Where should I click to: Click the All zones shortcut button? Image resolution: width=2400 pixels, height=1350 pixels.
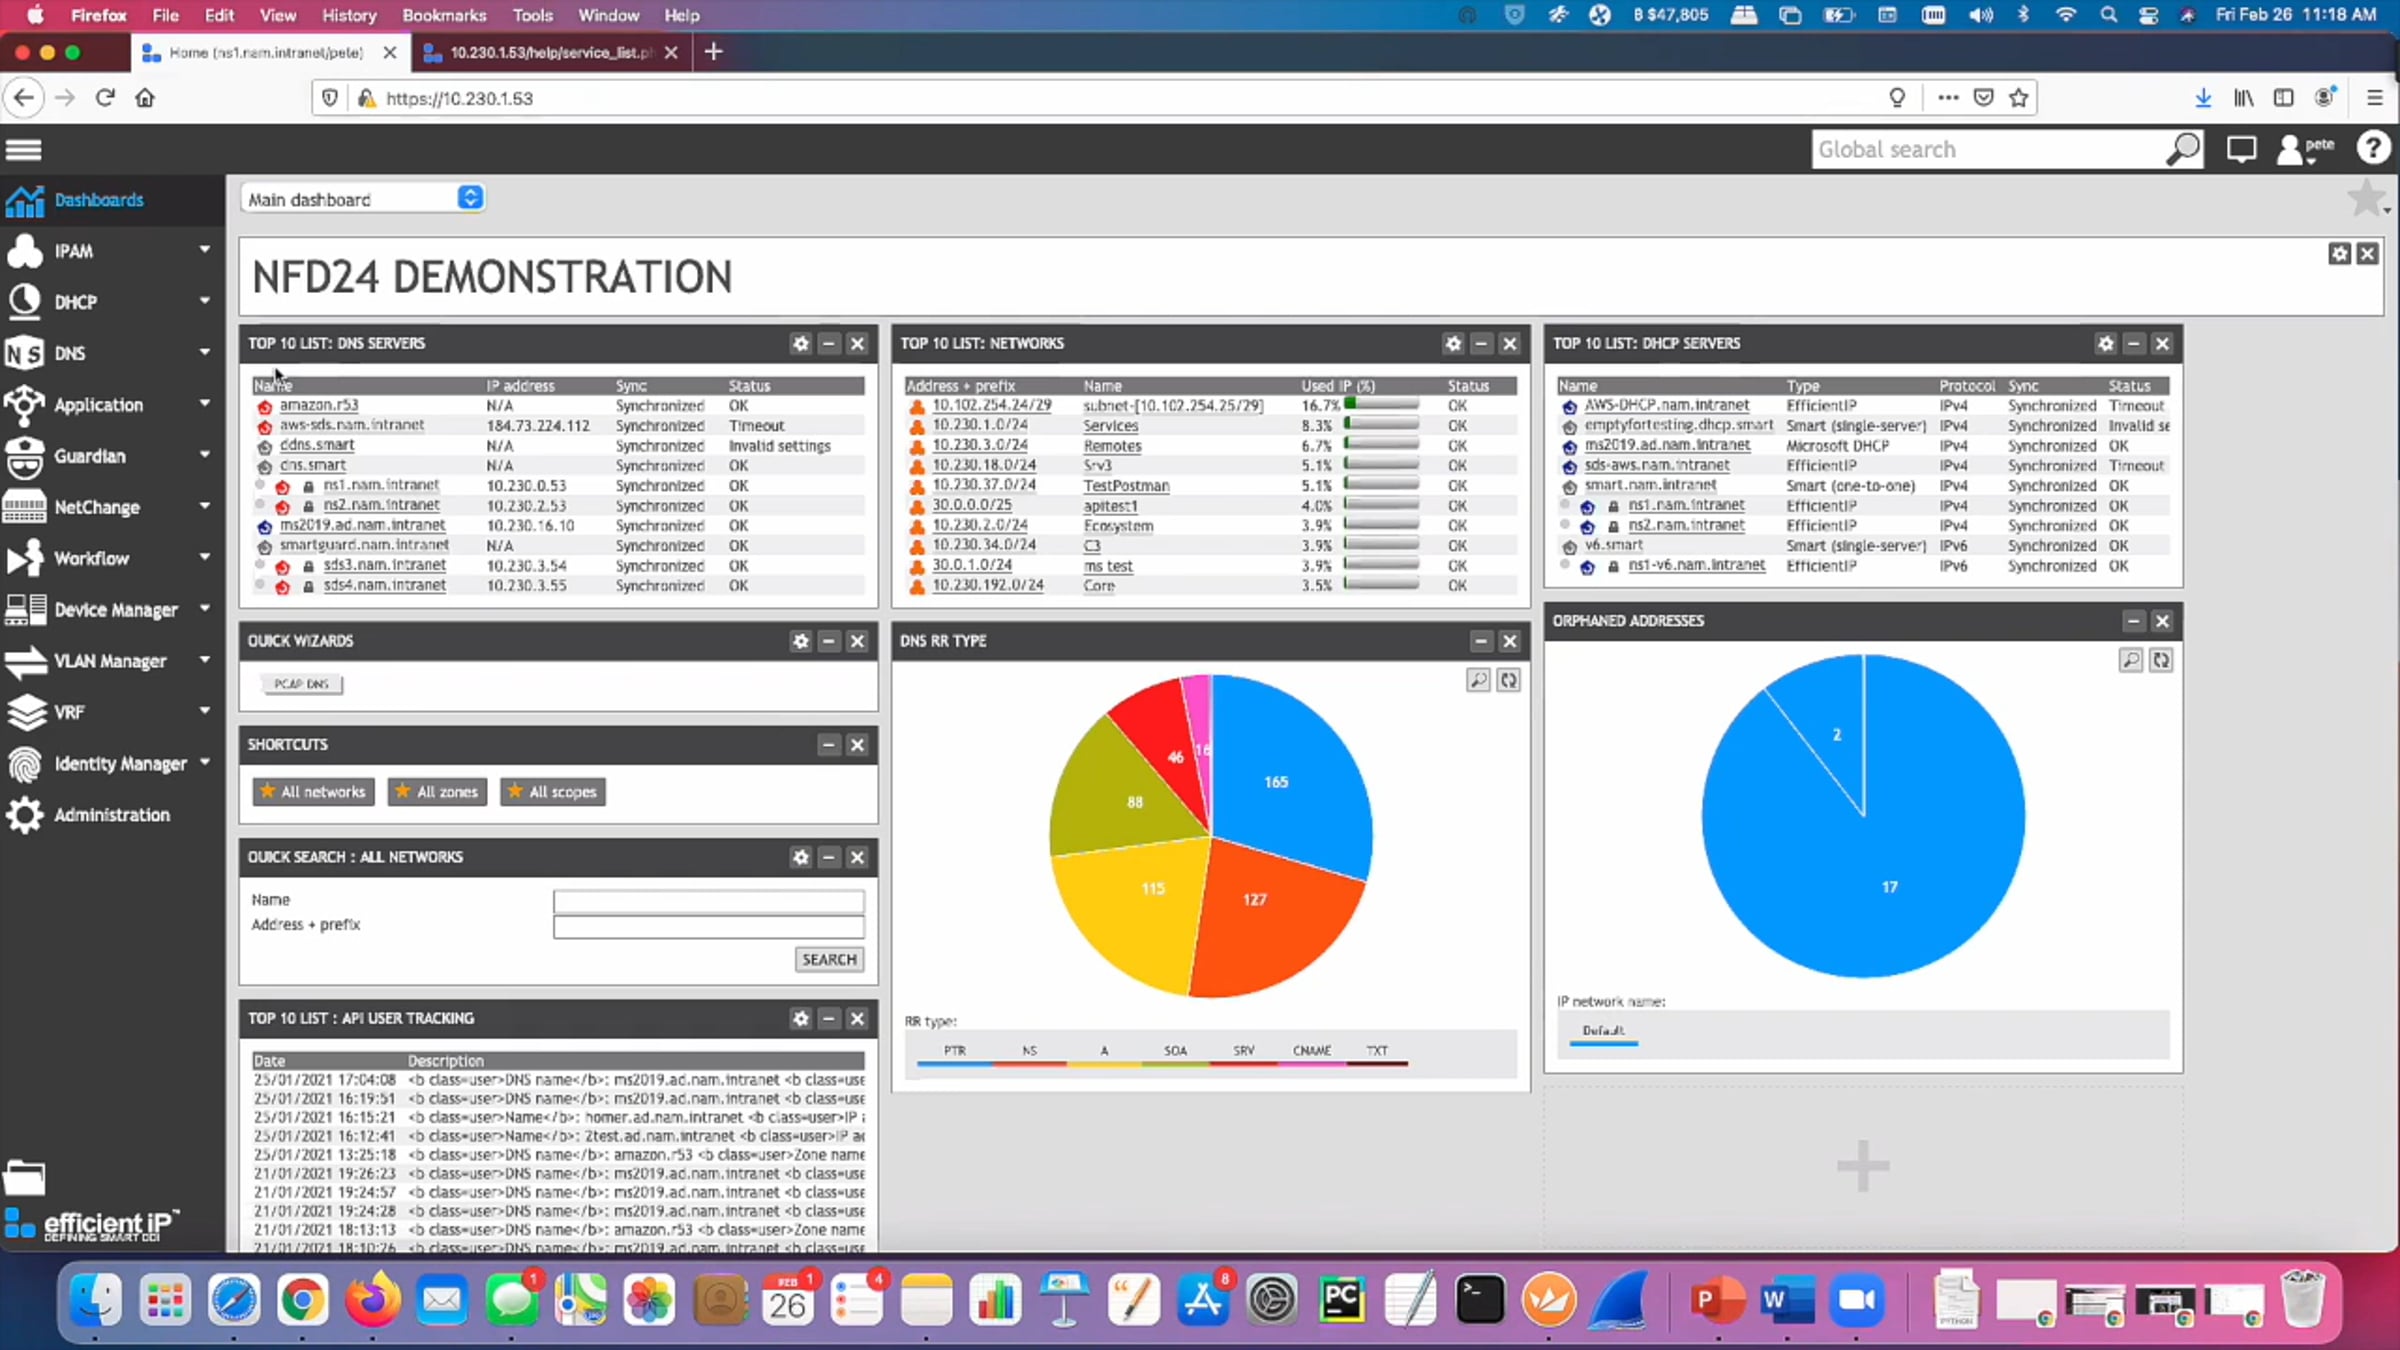[x=437, y=792]
